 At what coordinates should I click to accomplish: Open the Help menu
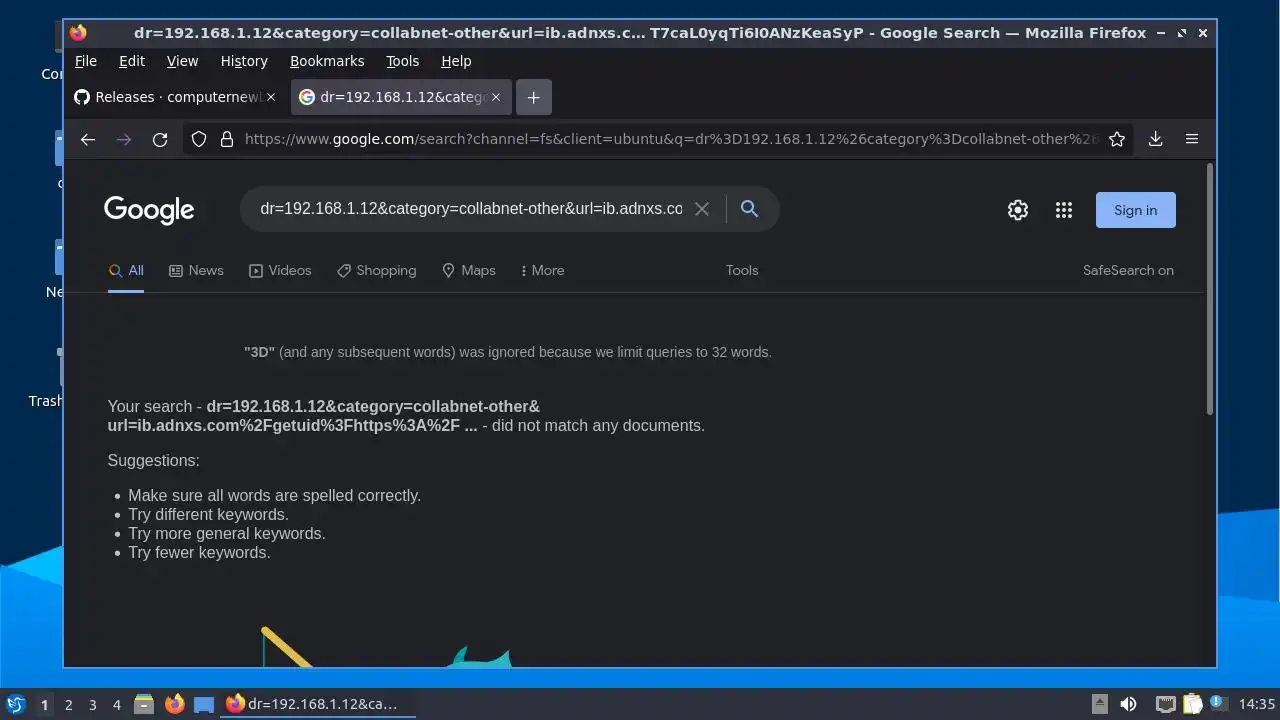pyautogui.click(x=456, y=61)
